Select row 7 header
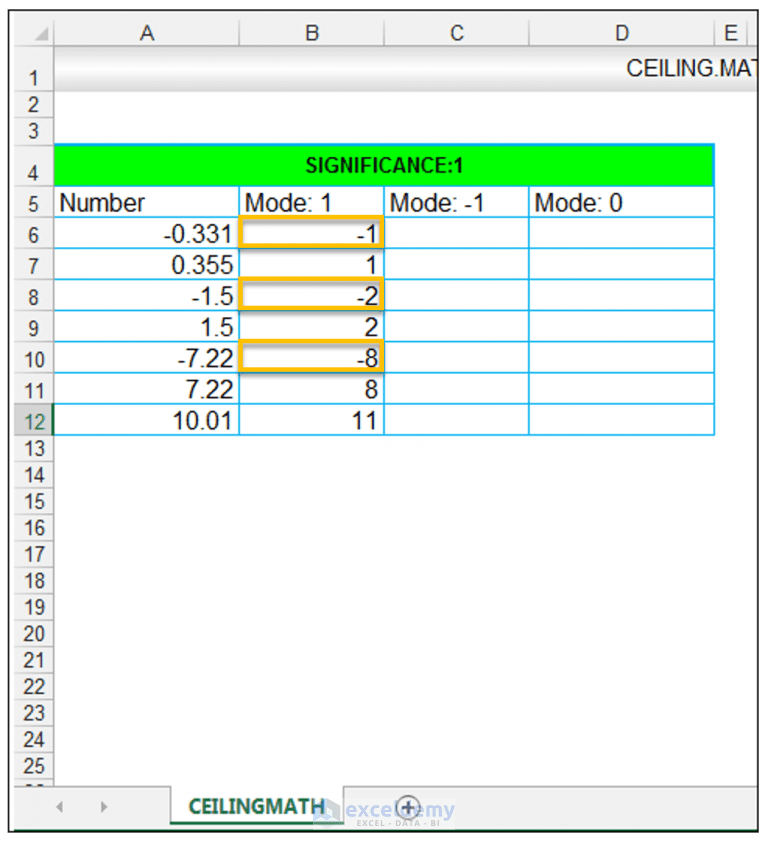The image size is (768, 845). pos(33,265)
